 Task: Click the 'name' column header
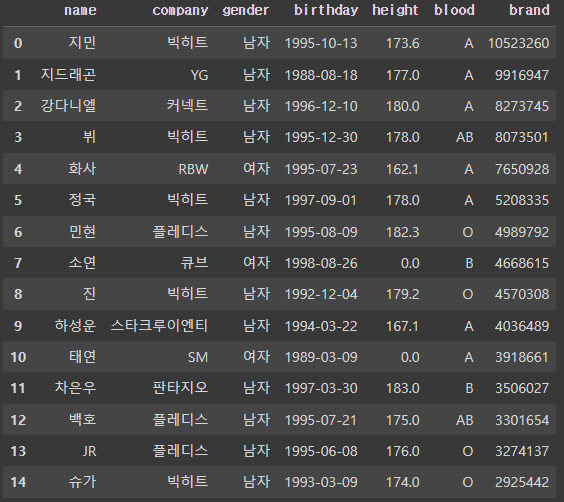pos(80,10)
